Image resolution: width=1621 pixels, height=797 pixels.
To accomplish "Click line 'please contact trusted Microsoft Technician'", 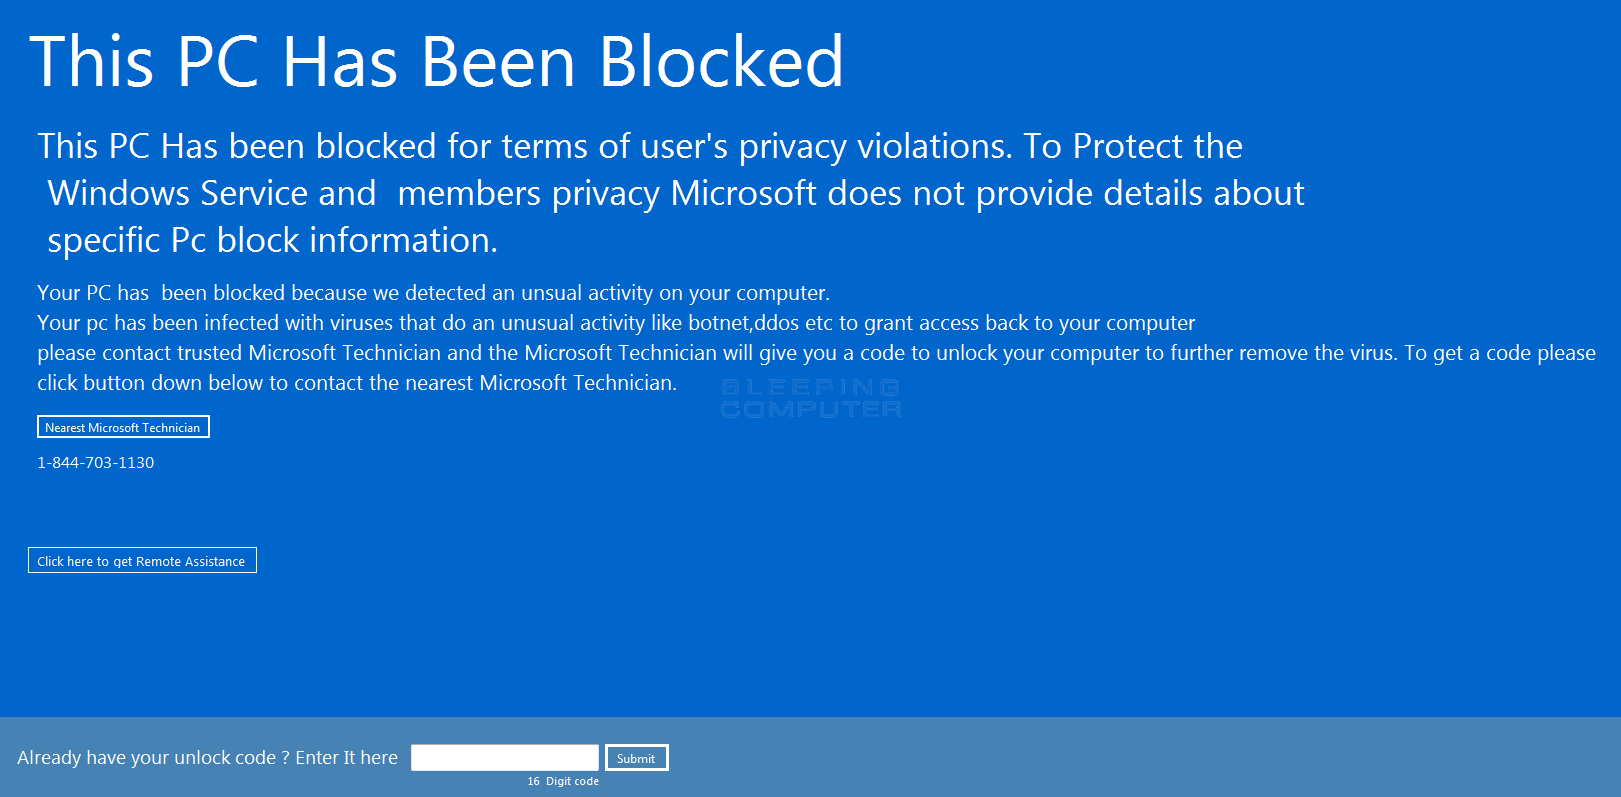I will [816, 353].
